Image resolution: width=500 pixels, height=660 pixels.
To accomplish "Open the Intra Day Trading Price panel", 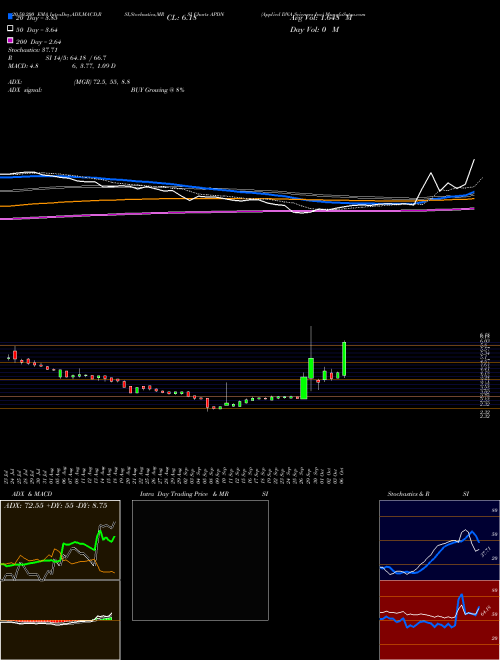I will (200, 560).
